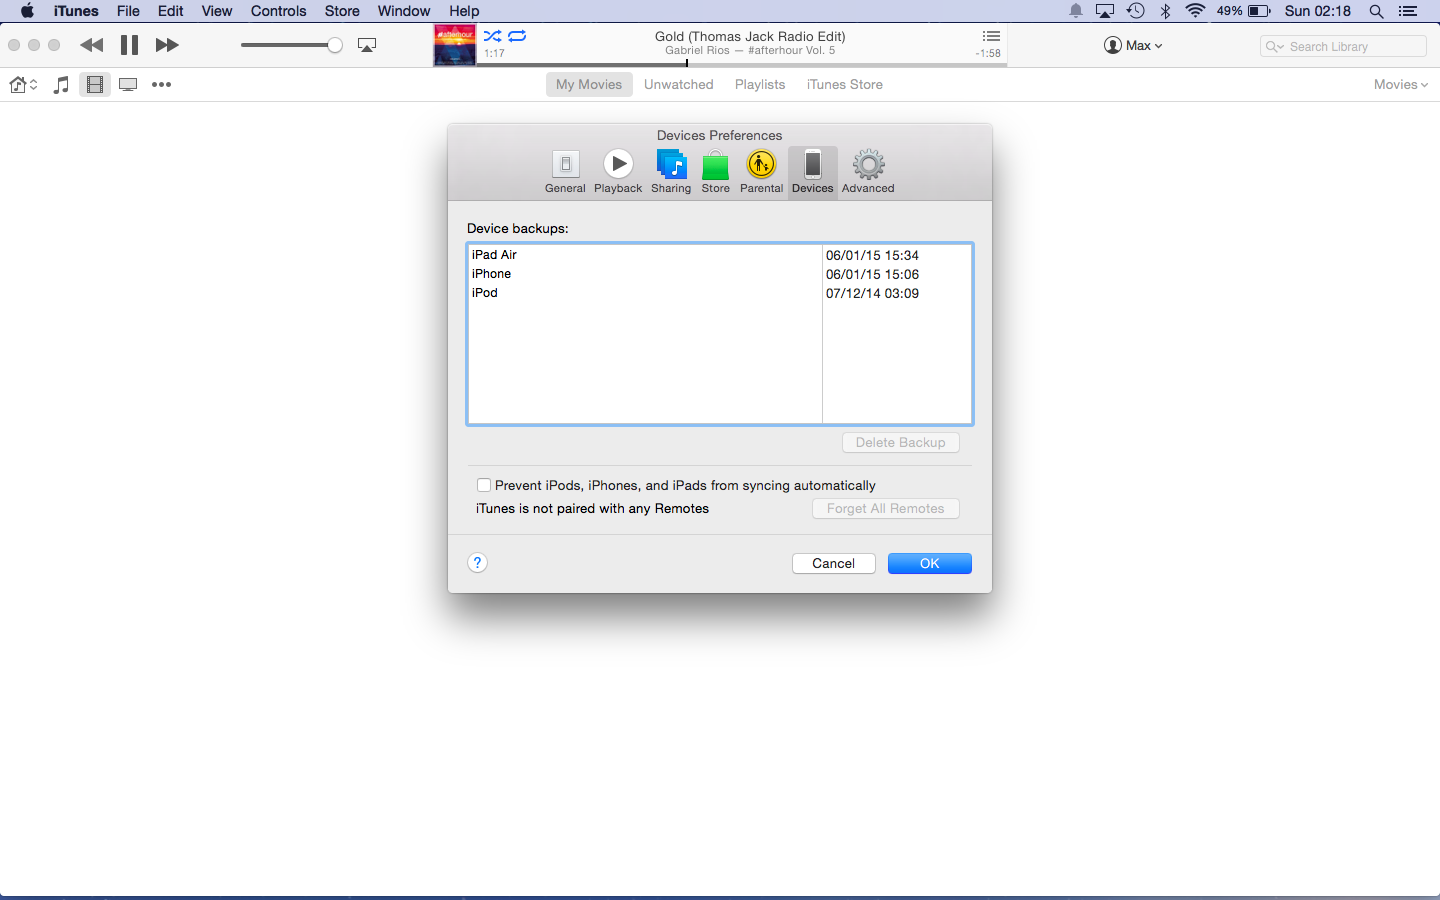Open the Parental preferences pane
Screen dimensions: 1440x900
pyautogui.click(x=761, y=172)
